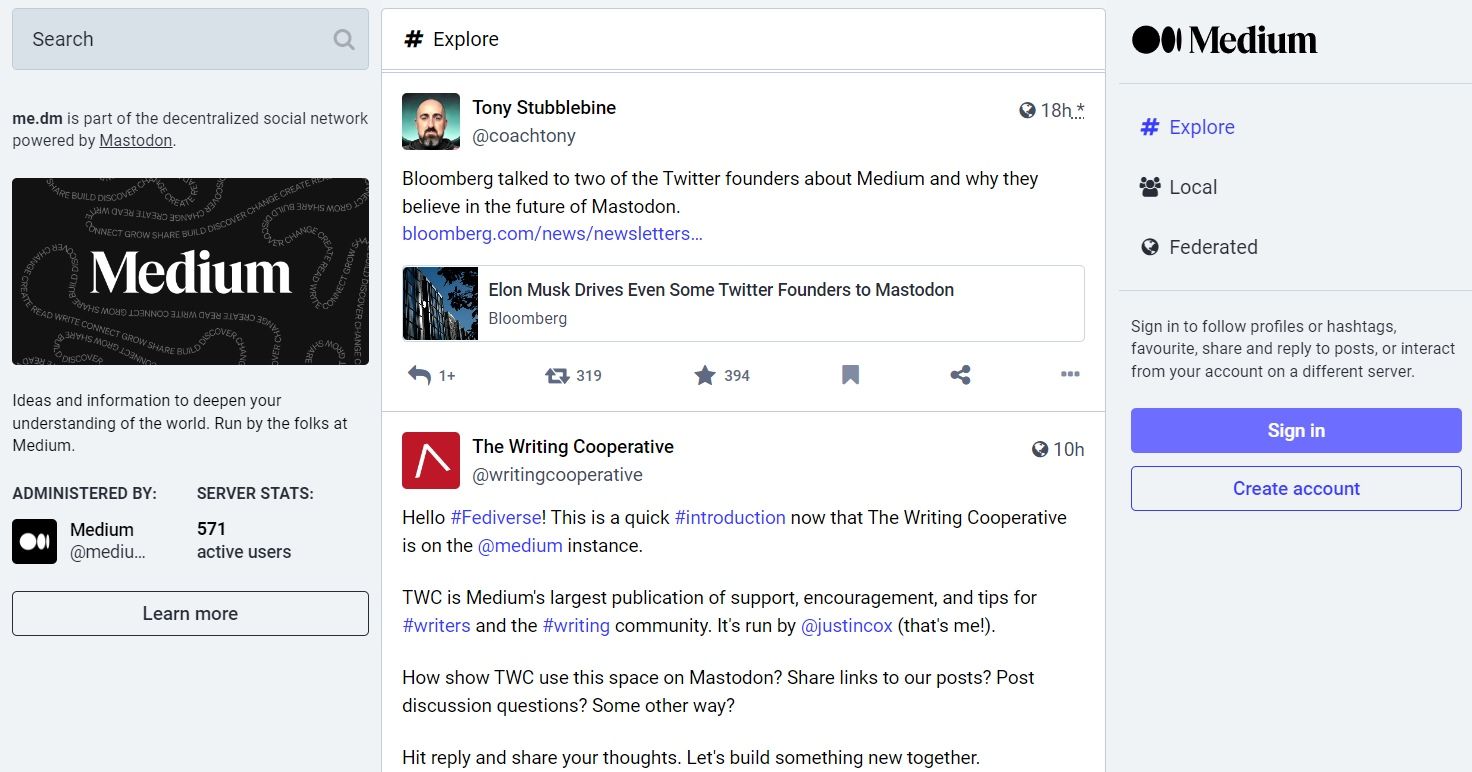
Task: Click the Learn more button
Action: [190, 613]
